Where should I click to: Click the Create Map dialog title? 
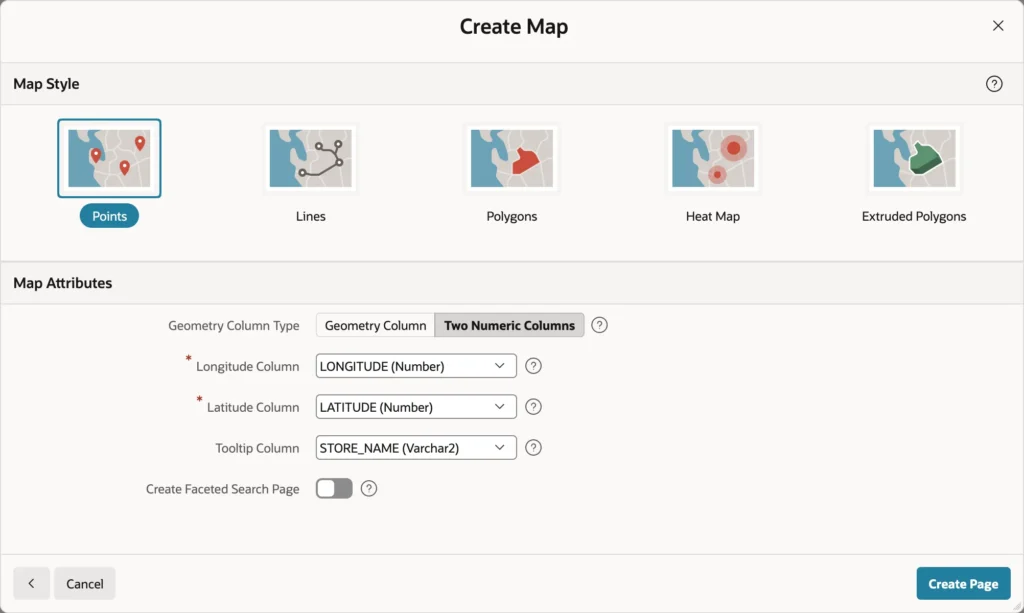tap(514, 27)
